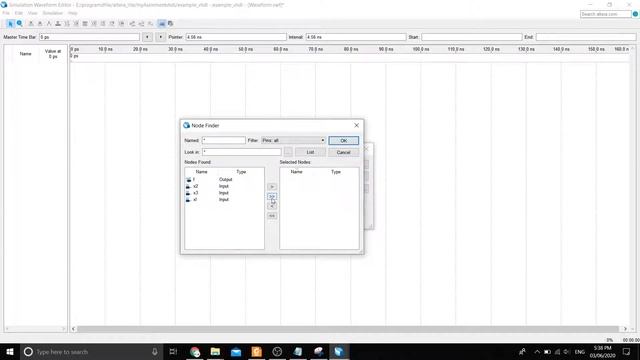Click the Name column header in Nodes Found
Screen dimensions: 640x360
(x=202, y=172)
